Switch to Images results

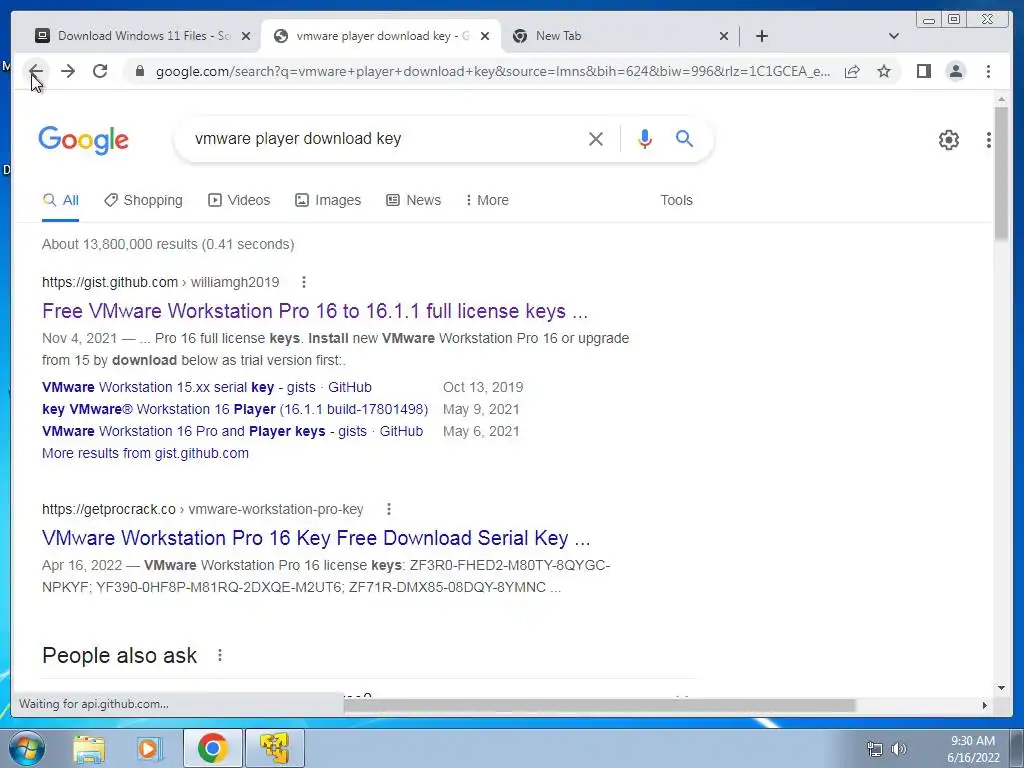[328, 200]
